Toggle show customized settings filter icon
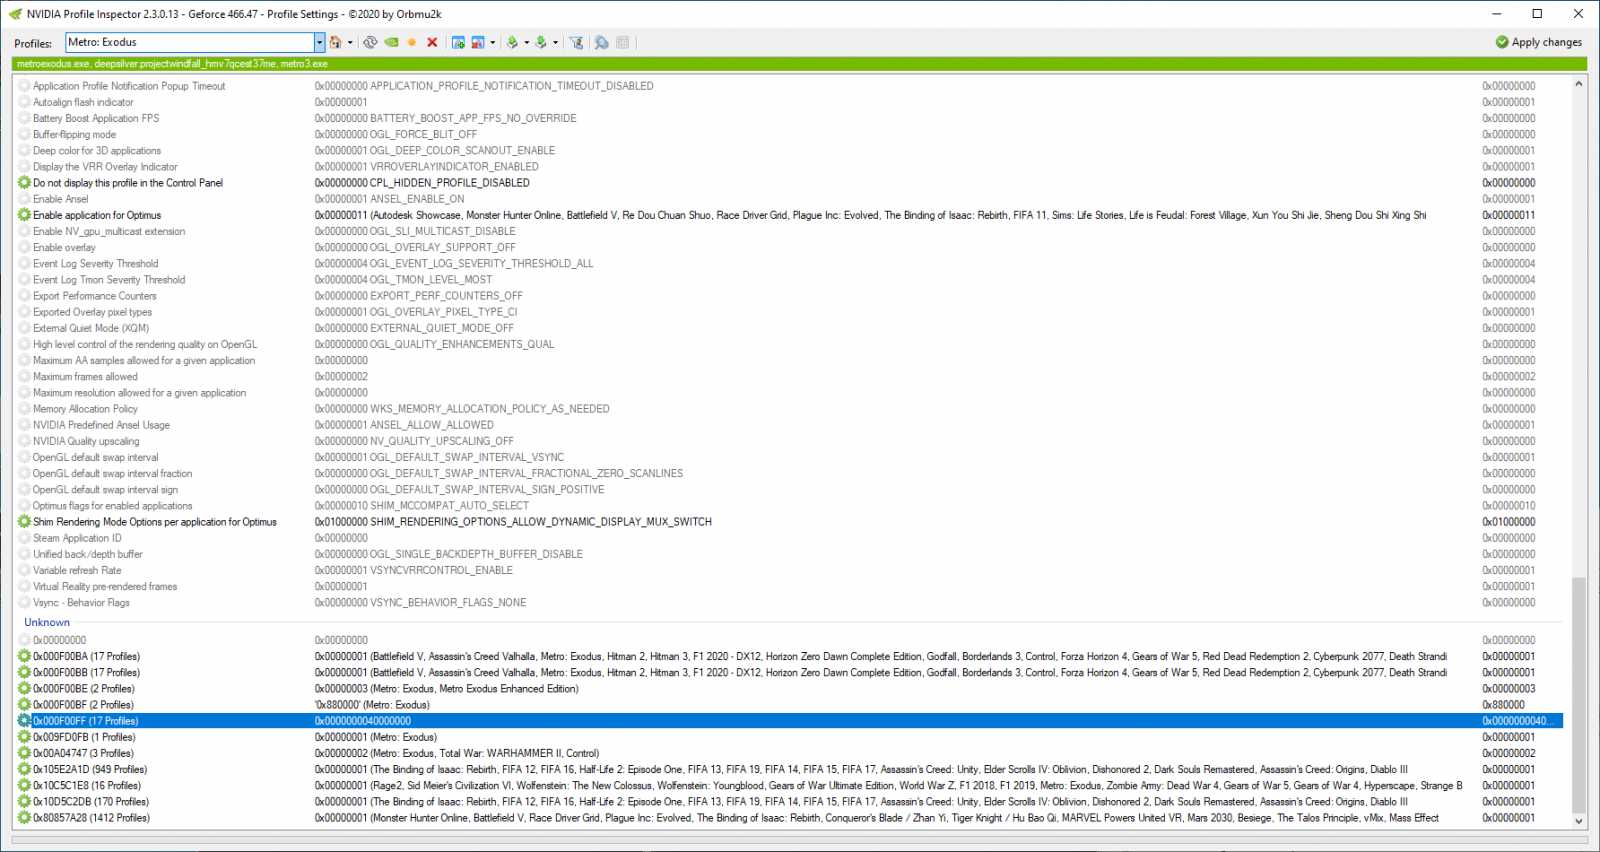Image resolution: width=1600 pixels, height=852 pixels. click(x=576, y=42)
